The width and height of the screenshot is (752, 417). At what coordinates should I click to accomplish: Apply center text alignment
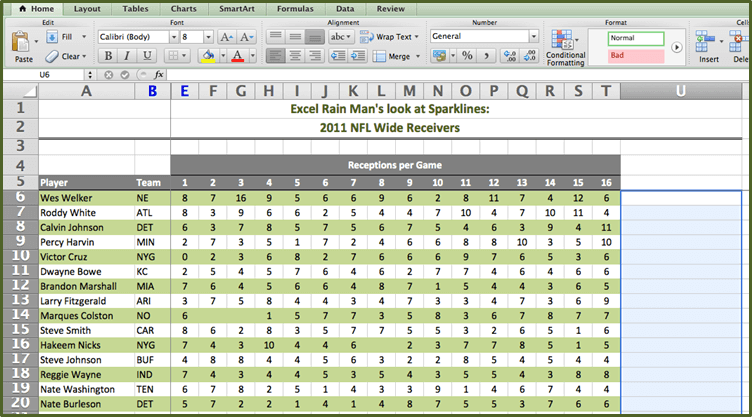[295, 56]
